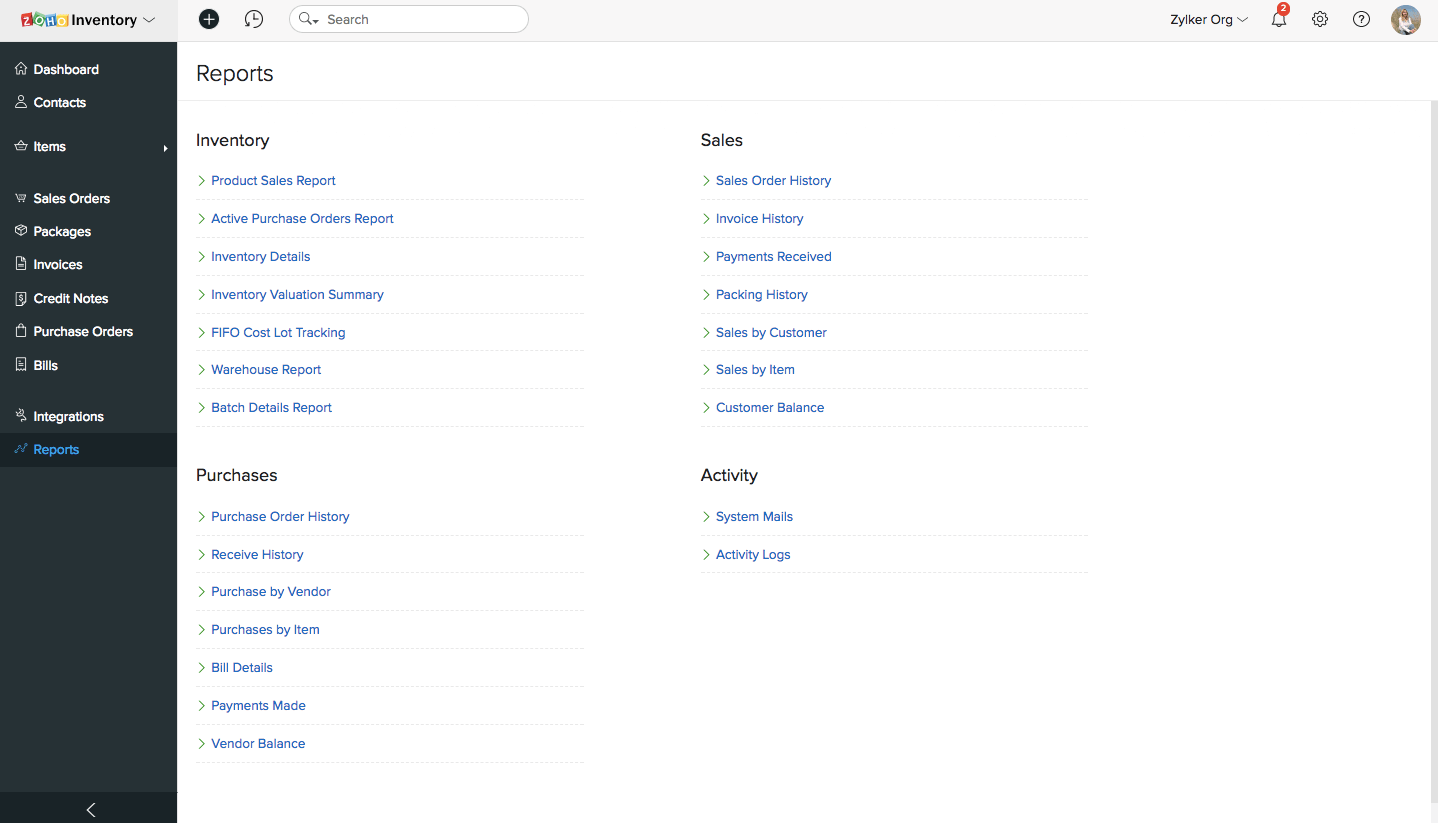The image size is (1438, 823).
Task: Click the quick create plus icon
Action: pos(209,19)
